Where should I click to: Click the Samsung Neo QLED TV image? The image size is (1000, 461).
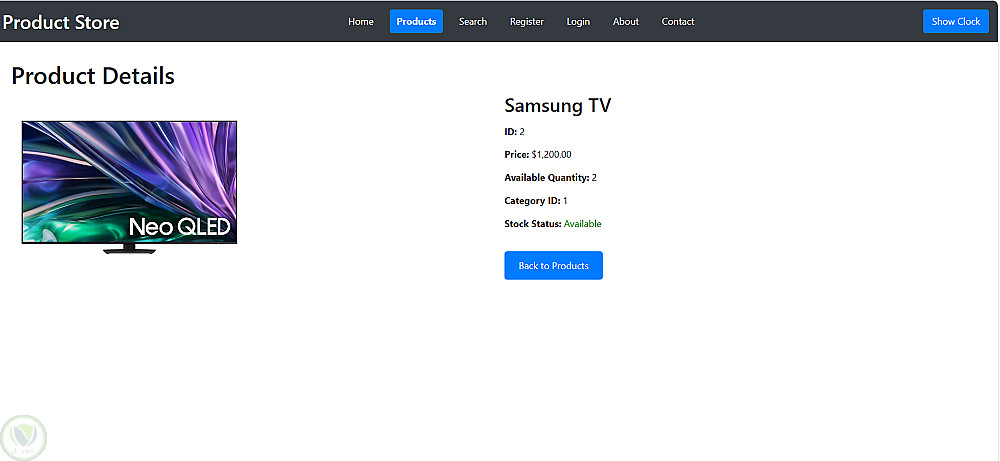[x=129, y=187]
